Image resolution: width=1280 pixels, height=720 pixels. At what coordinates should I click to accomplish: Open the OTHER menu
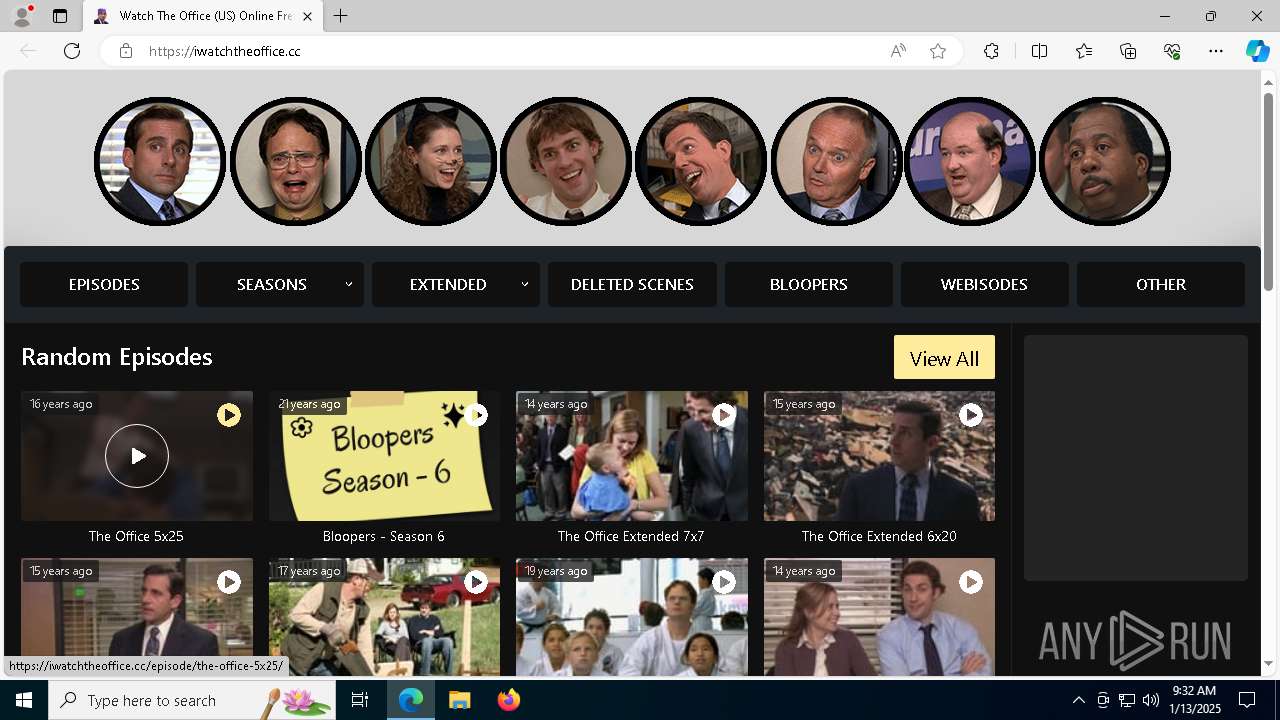pyautogui.click(x=1161, y=284)
